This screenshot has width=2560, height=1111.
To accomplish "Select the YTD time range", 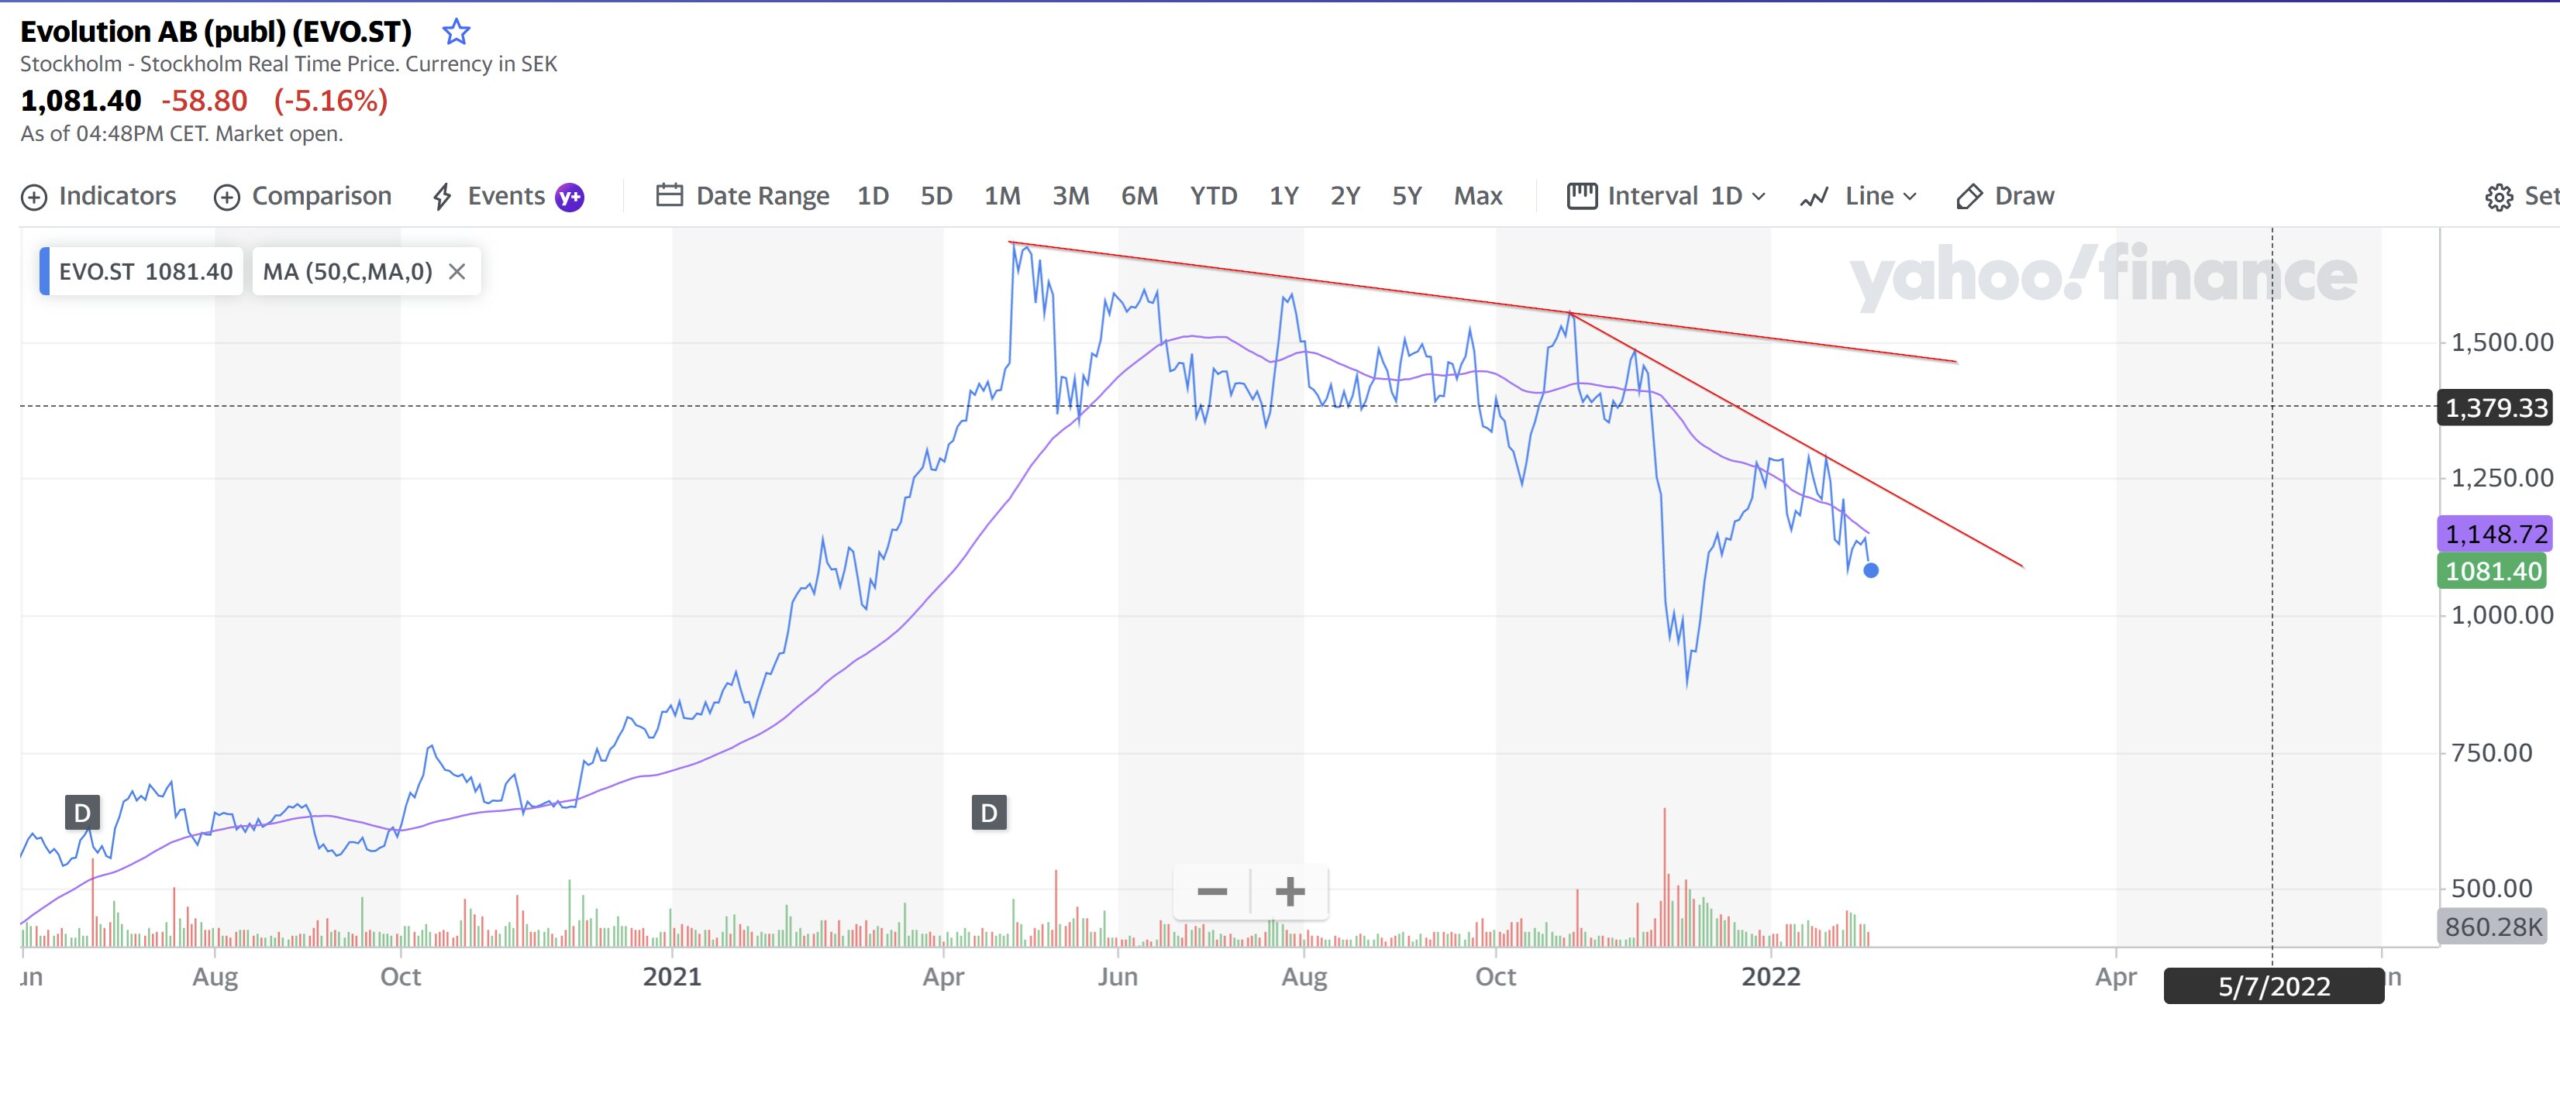I will pos(1213,196).
